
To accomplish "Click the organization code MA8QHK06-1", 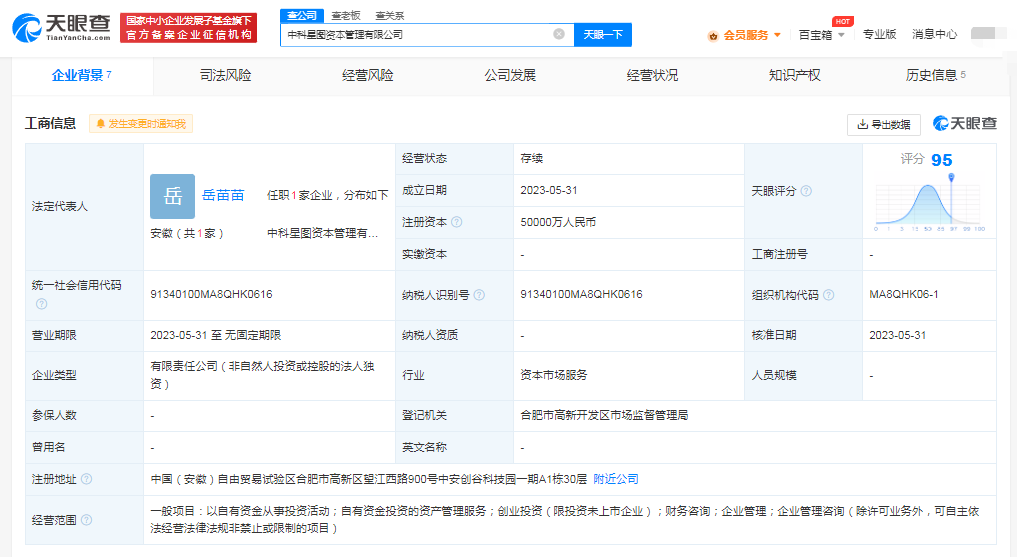I will pyautogui.click(x=903, y=294).
